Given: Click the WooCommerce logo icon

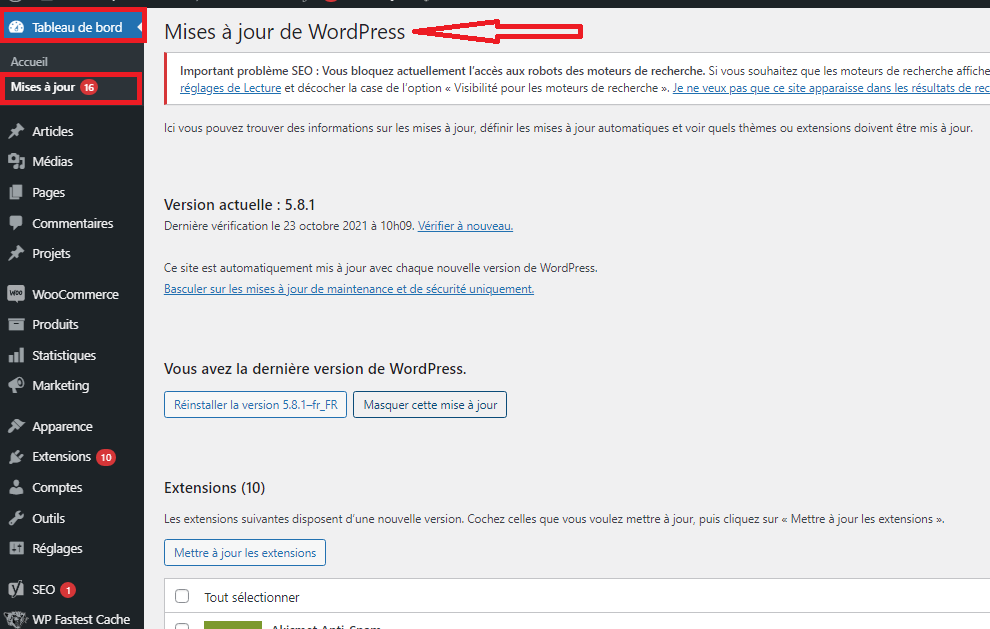Looking at the screenshot, I should pos(16,294).
